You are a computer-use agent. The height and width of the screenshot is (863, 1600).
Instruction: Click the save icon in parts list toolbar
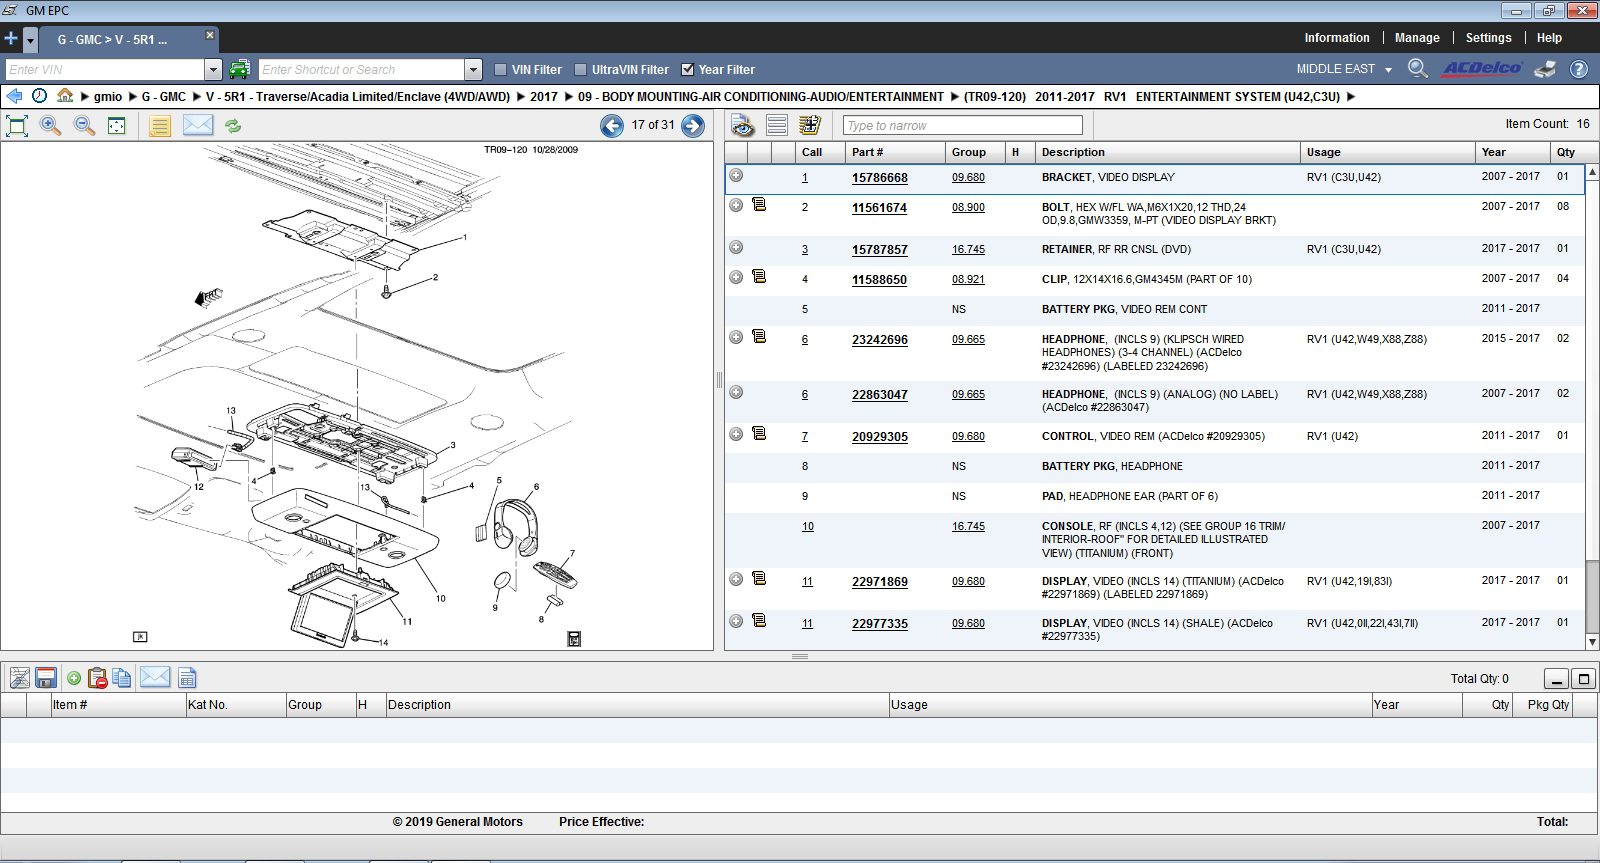45,678
